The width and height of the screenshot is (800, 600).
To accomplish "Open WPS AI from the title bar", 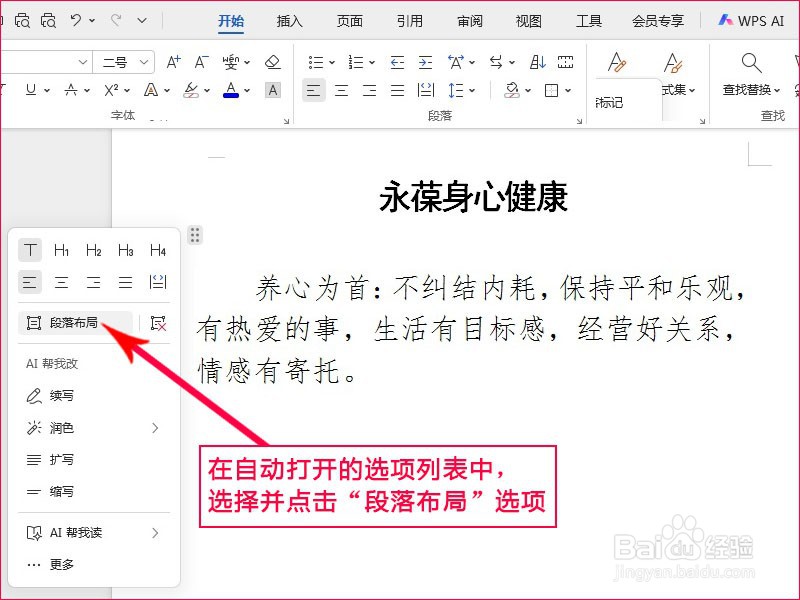I will (x=751, y=19).
